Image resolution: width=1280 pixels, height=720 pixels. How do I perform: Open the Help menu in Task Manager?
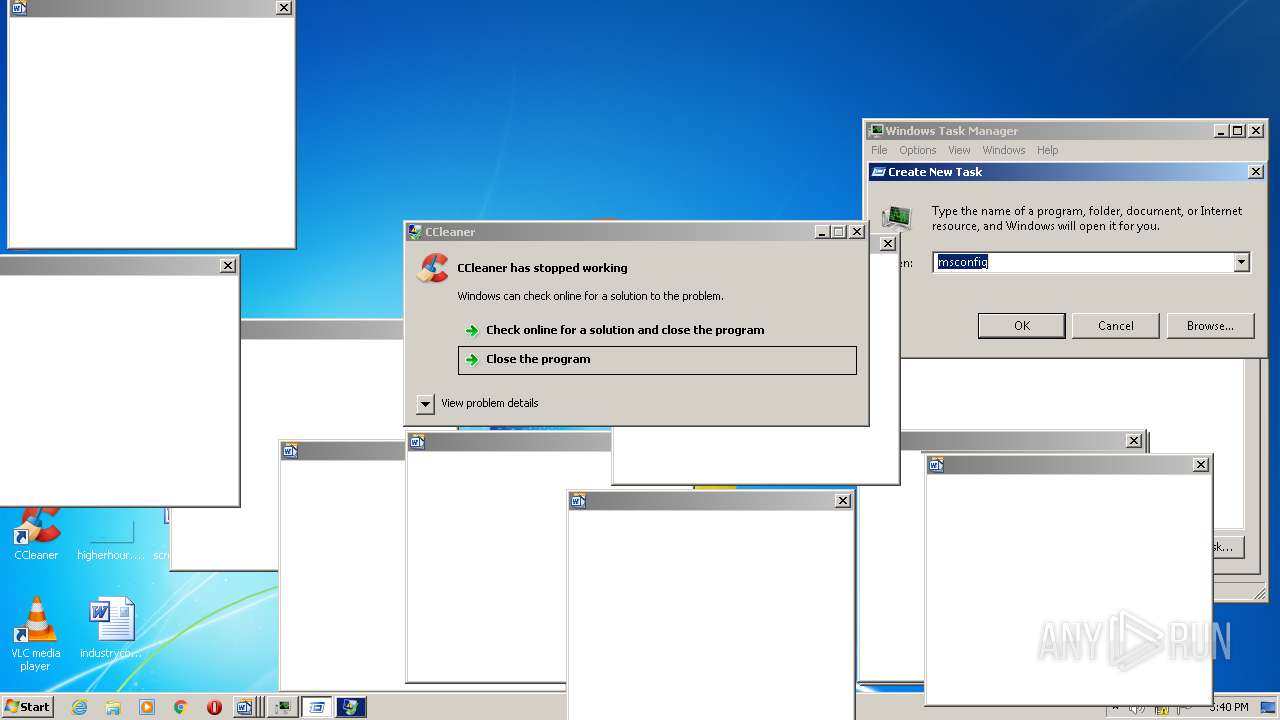click(1047, 150)
